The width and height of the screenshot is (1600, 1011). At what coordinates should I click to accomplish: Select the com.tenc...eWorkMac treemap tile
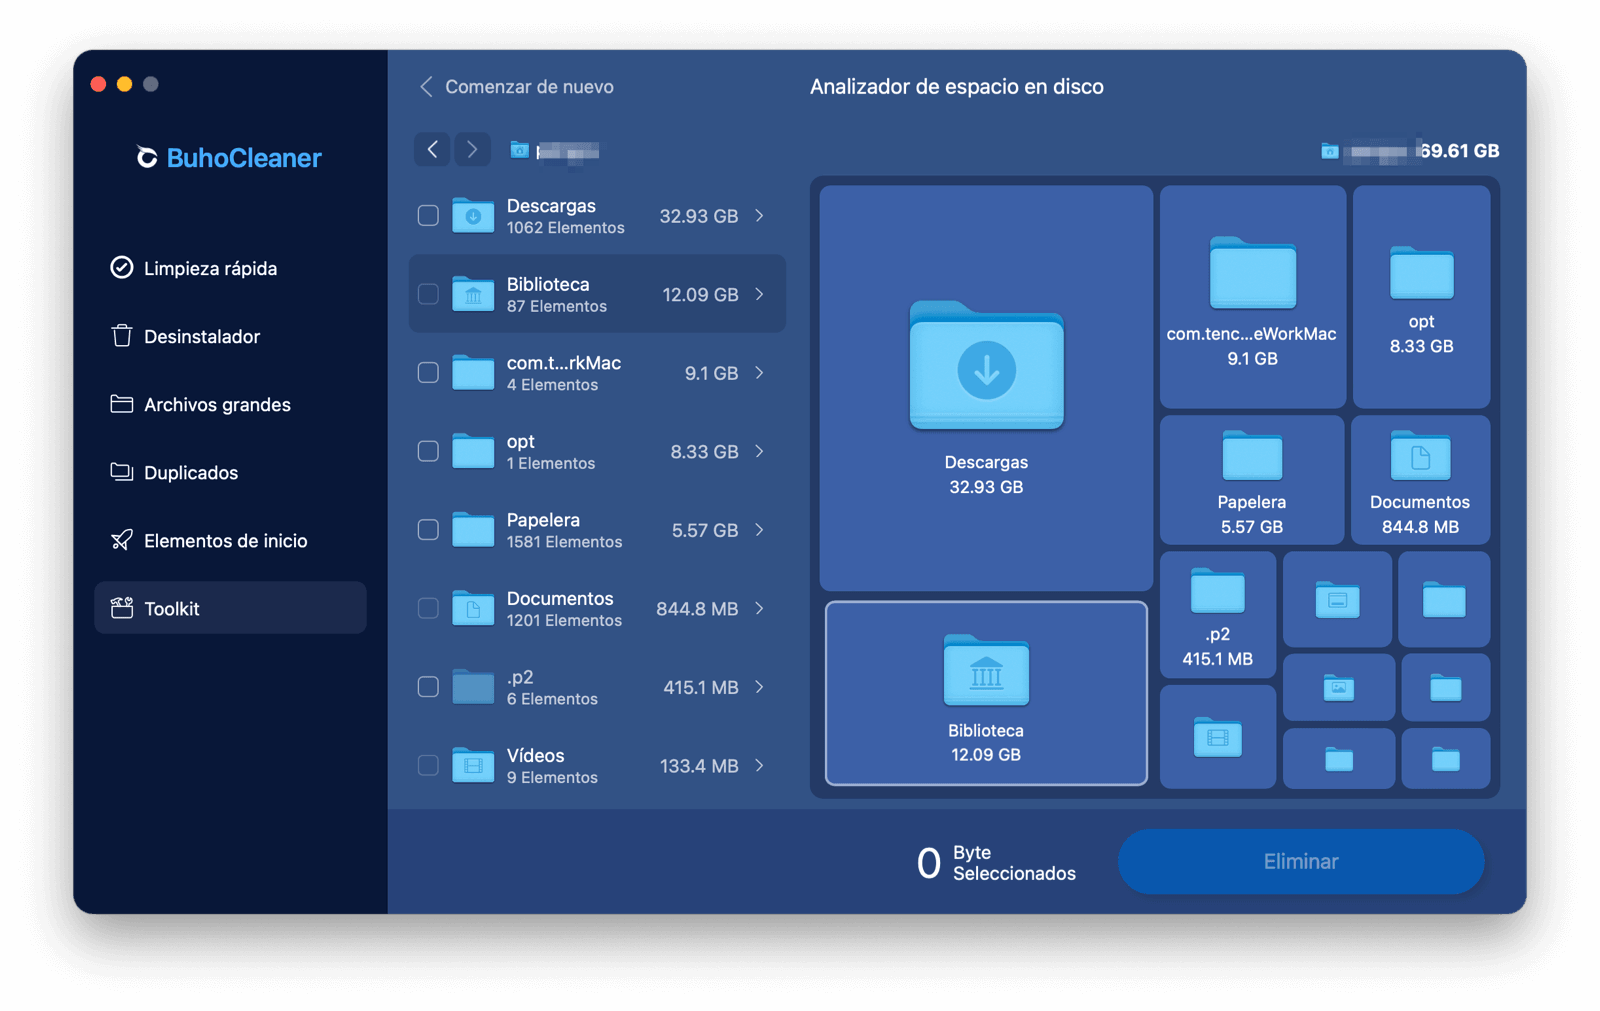[x=1252, y=297]
